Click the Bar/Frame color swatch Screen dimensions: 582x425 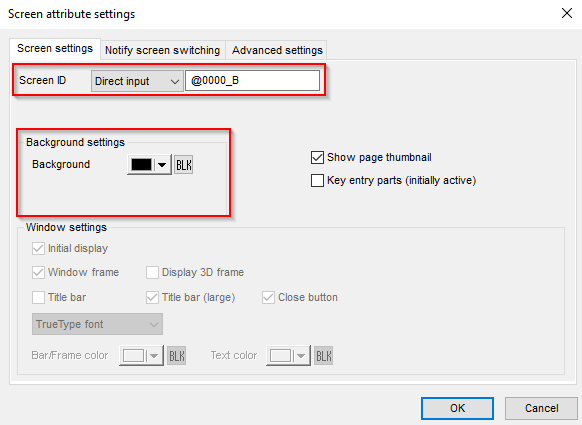pyautogui.click(x=133, y=356)
